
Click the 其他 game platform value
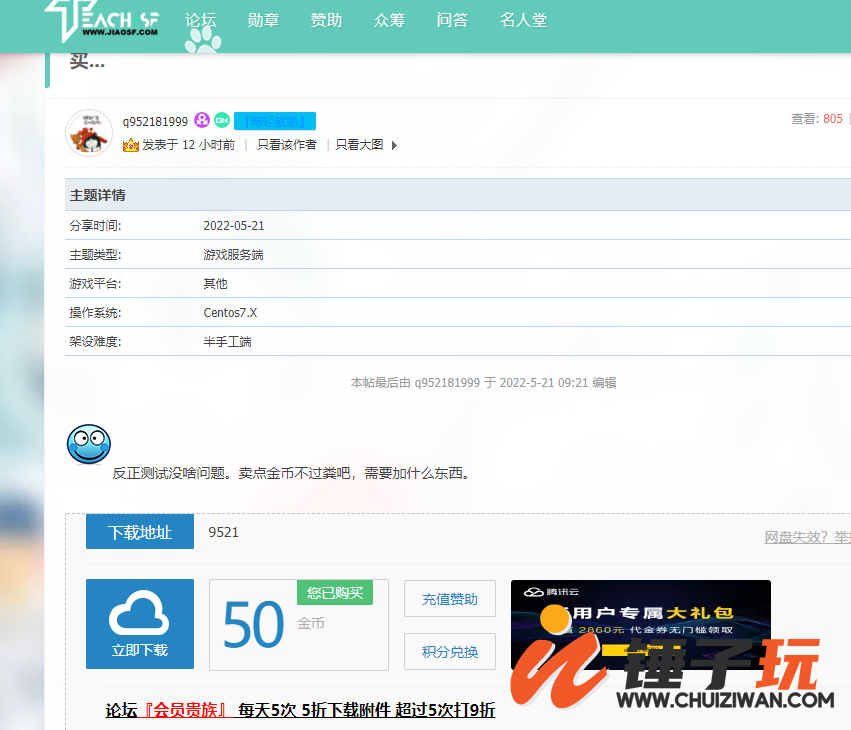pyautogui.click(x=215, y=284)
